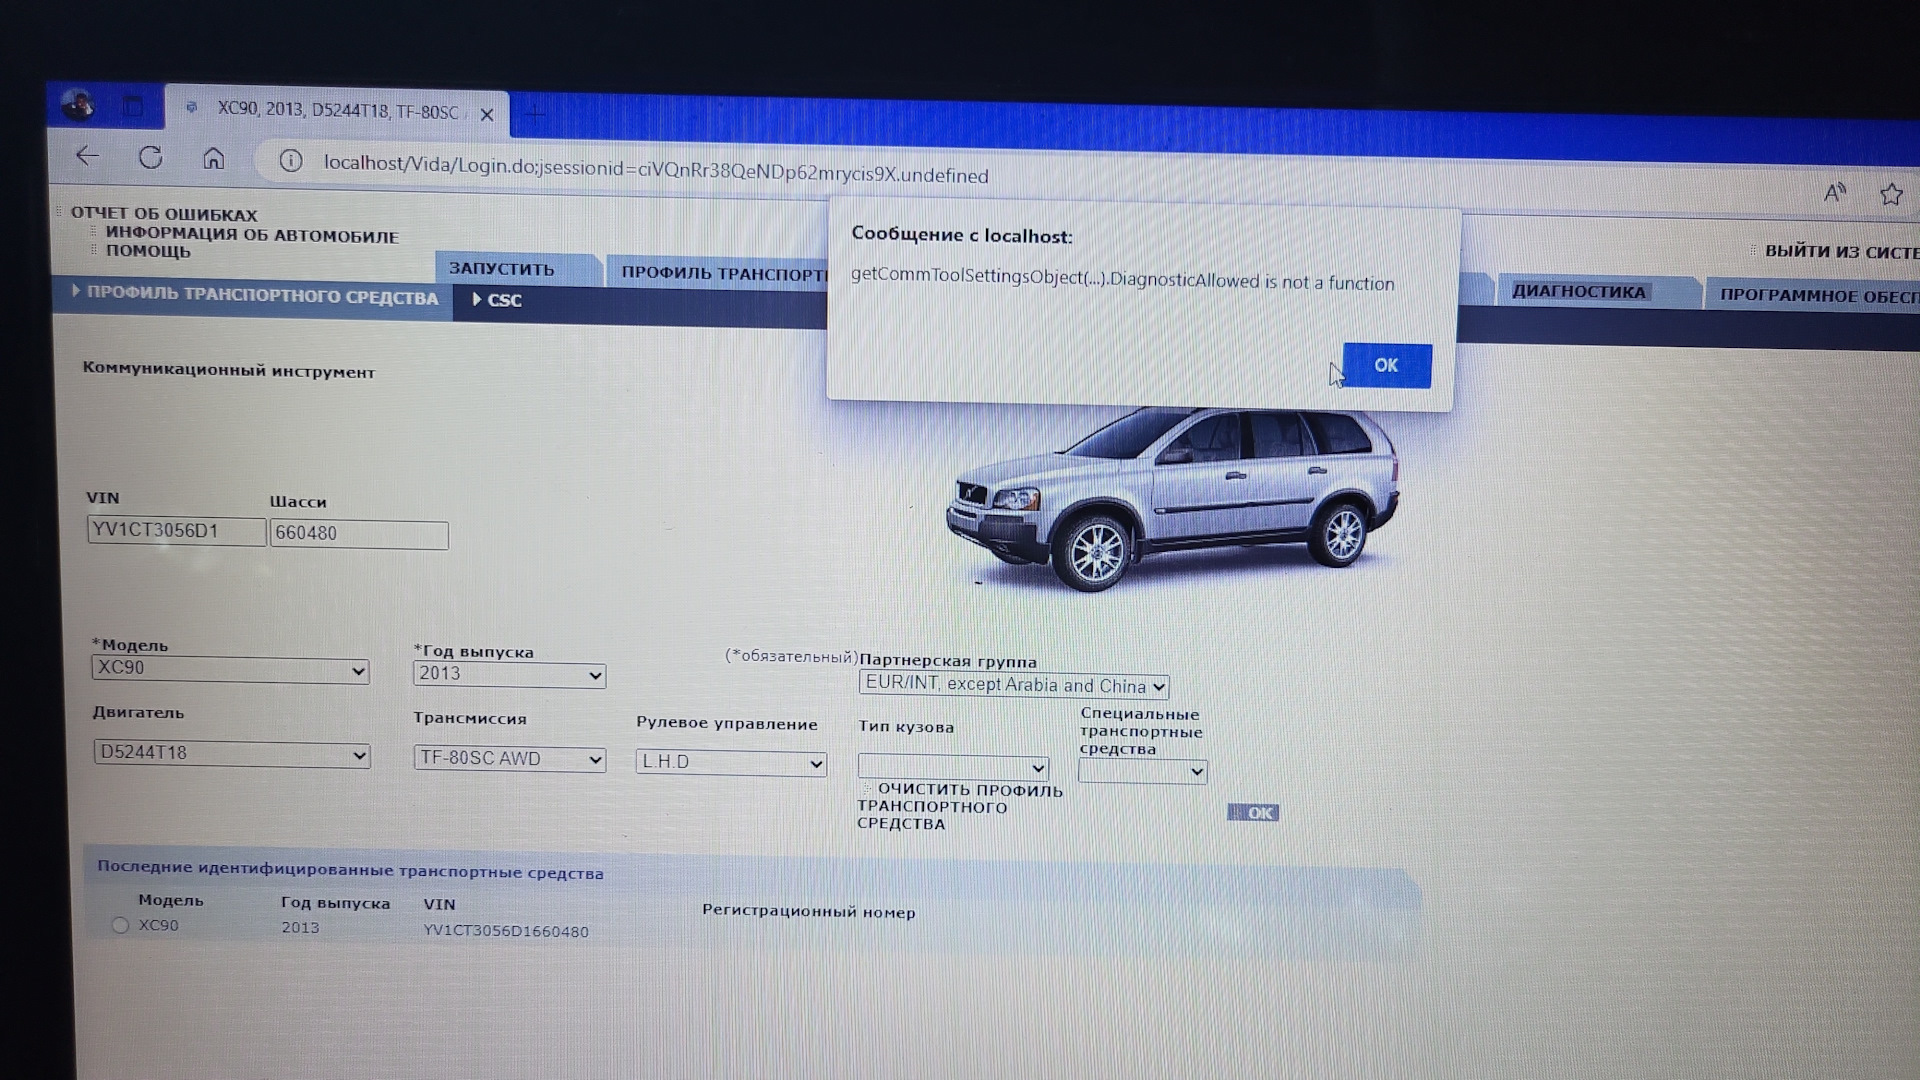1920x1080 pixels.
Task: Open ОТЧЕТ ОБ ОШИБКАХ menu link
Action: click(164, 214)
